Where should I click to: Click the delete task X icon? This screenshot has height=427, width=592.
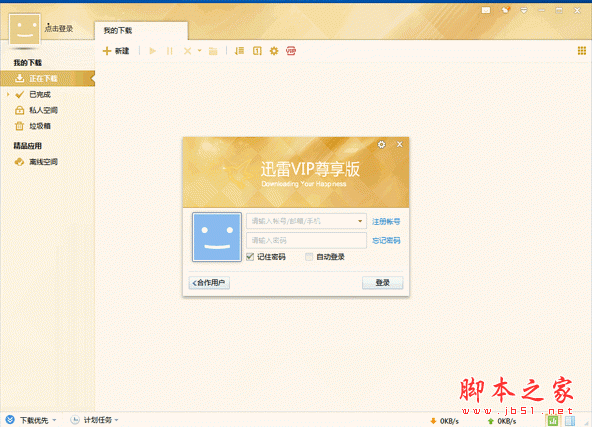[x=187, y=51]
